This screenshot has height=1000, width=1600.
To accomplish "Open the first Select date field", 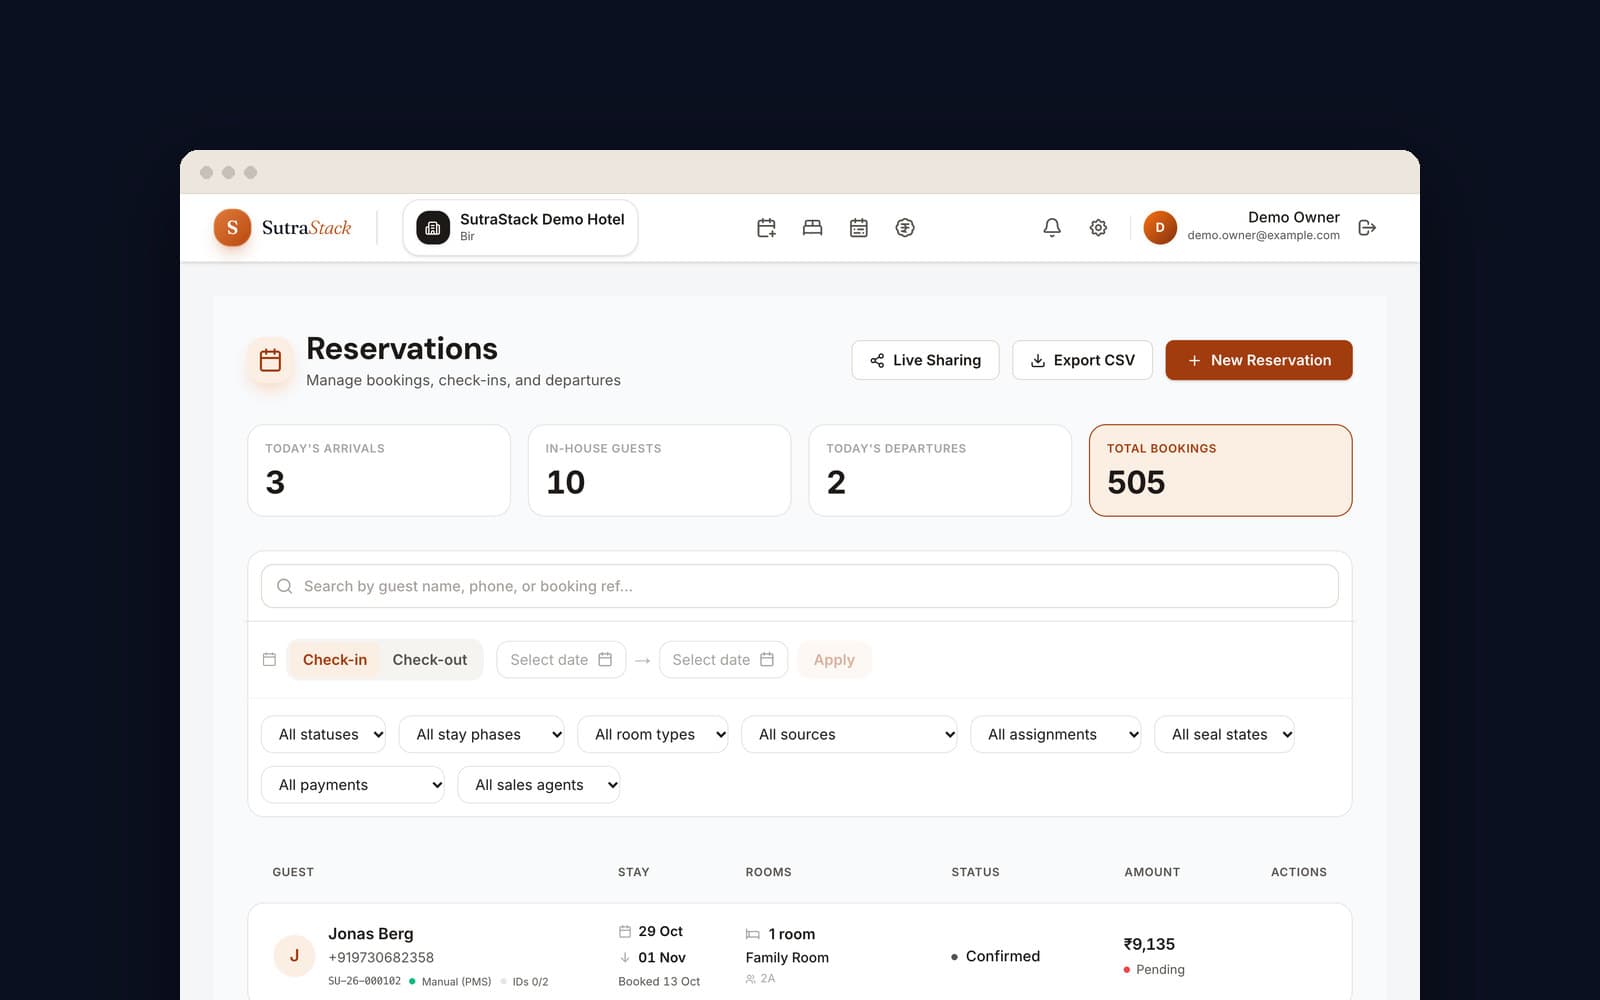I will coord(561,660).
